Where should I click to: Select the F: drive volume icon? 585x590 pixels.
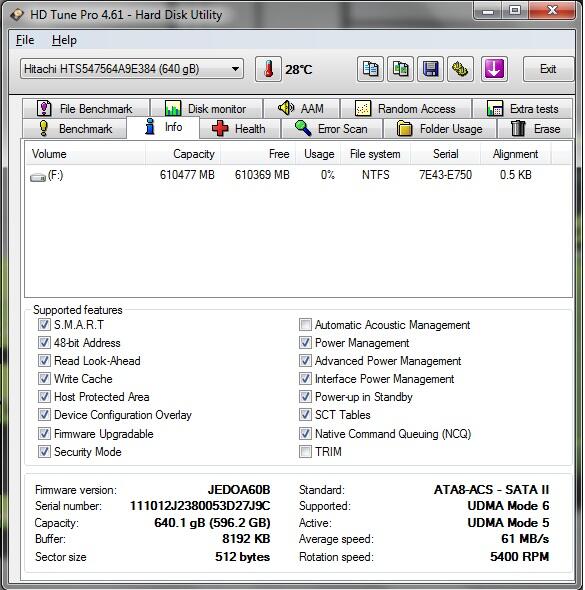coord(38,176)
